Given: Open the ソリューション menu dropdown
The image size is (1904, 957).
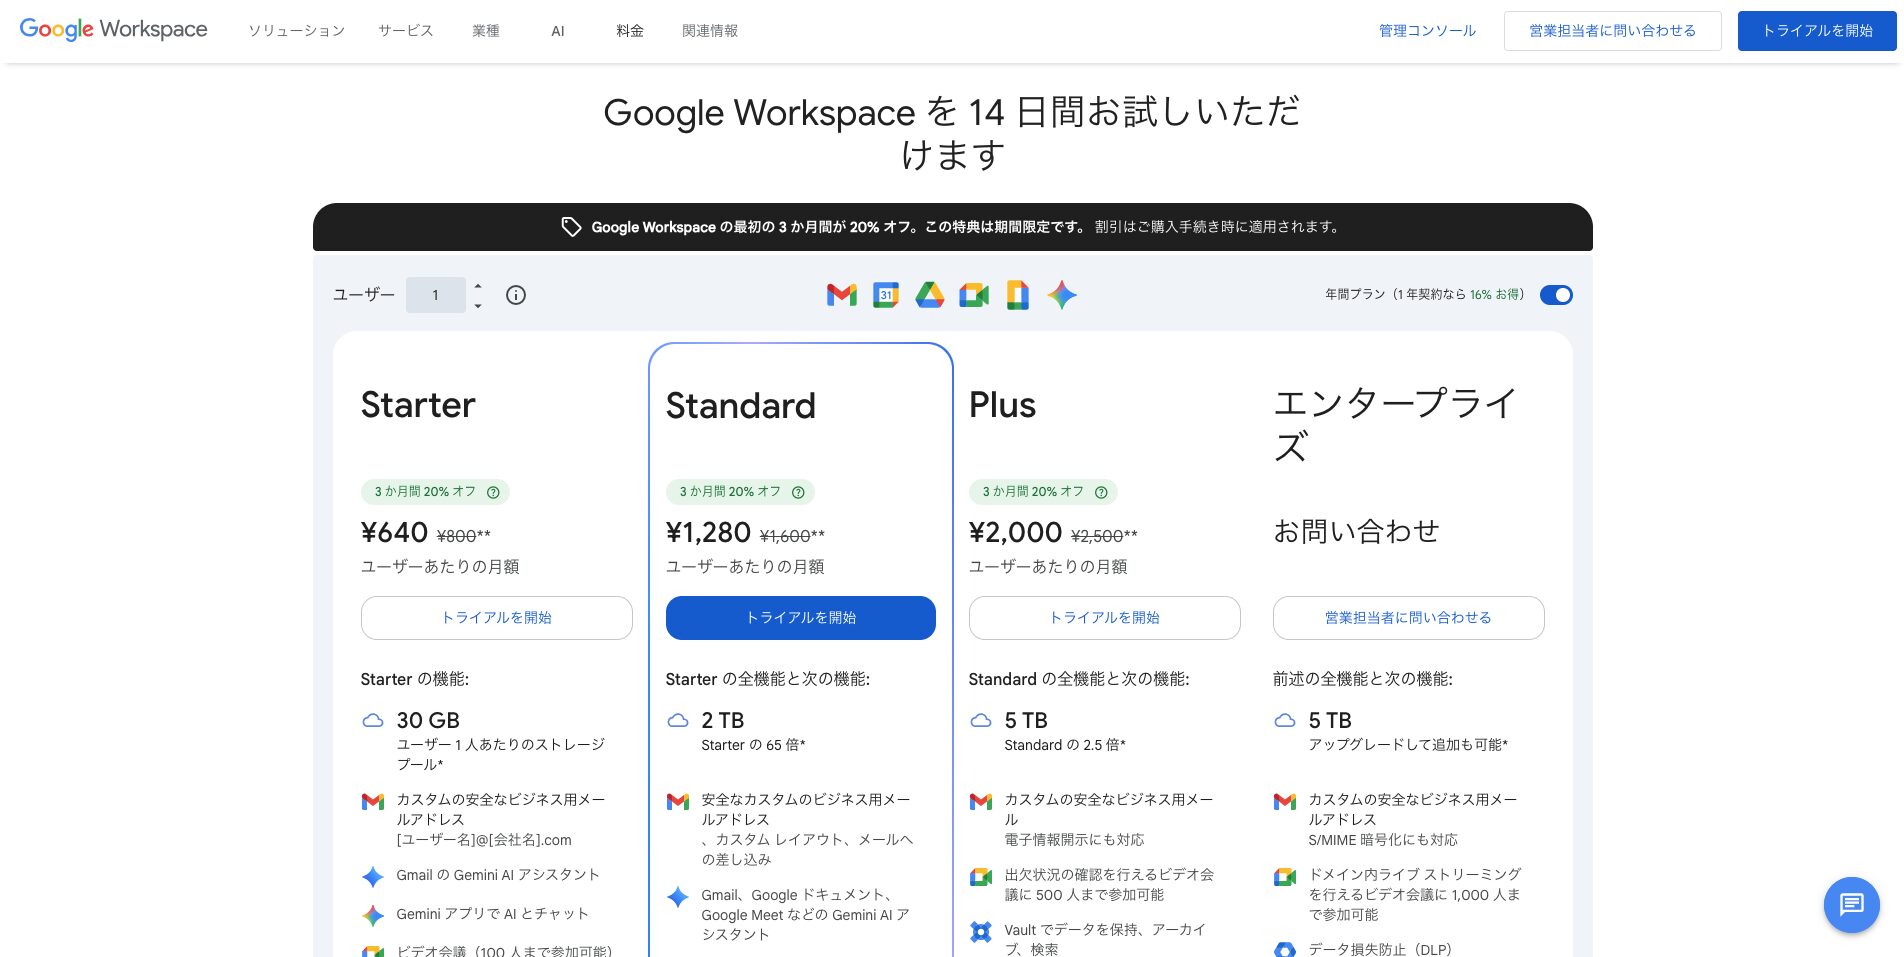Looking at the screenshot, I should pos(295,31).
